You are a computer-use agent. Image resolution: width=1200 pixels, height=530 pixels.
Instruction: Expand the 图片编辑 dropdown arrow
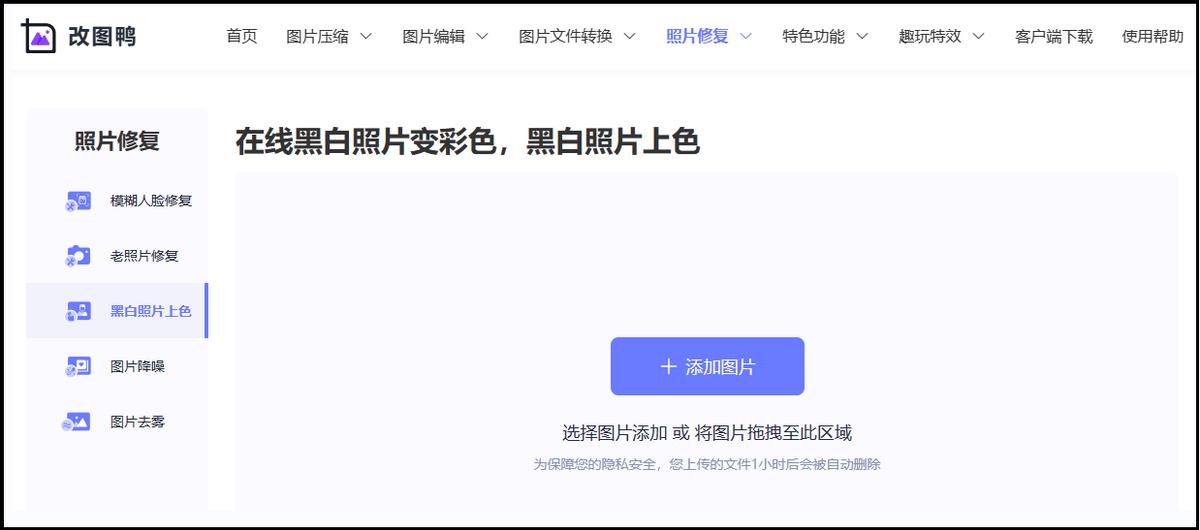(x=481, y=37)
